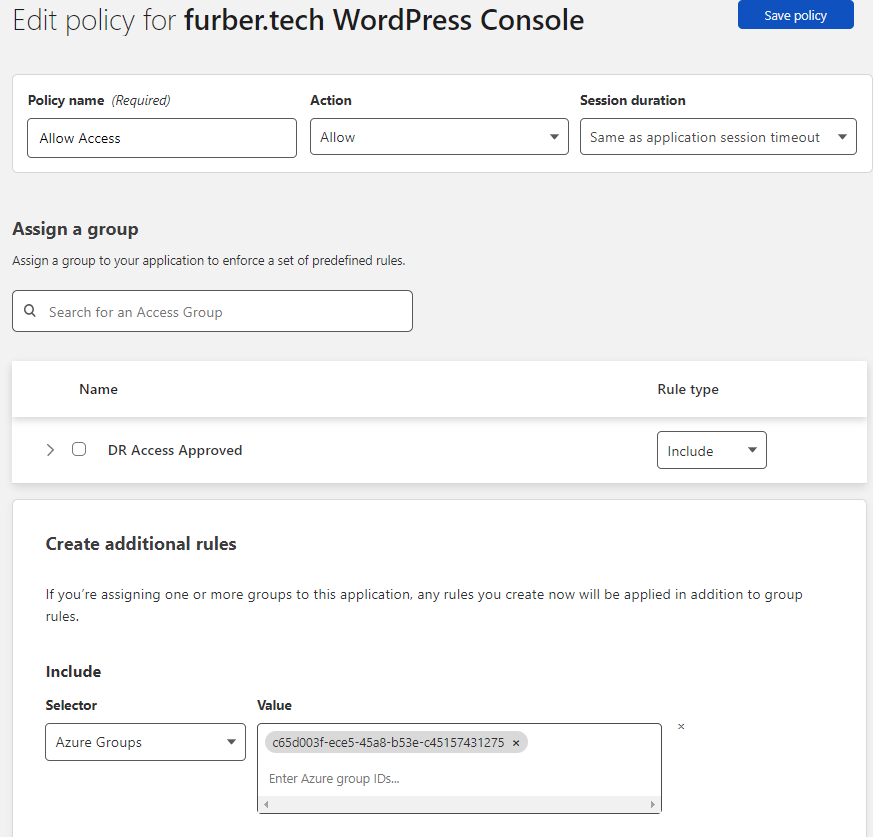Click the search magnifier icon
The width and height of the screenshot is (873, 837).
click(30, 311)
